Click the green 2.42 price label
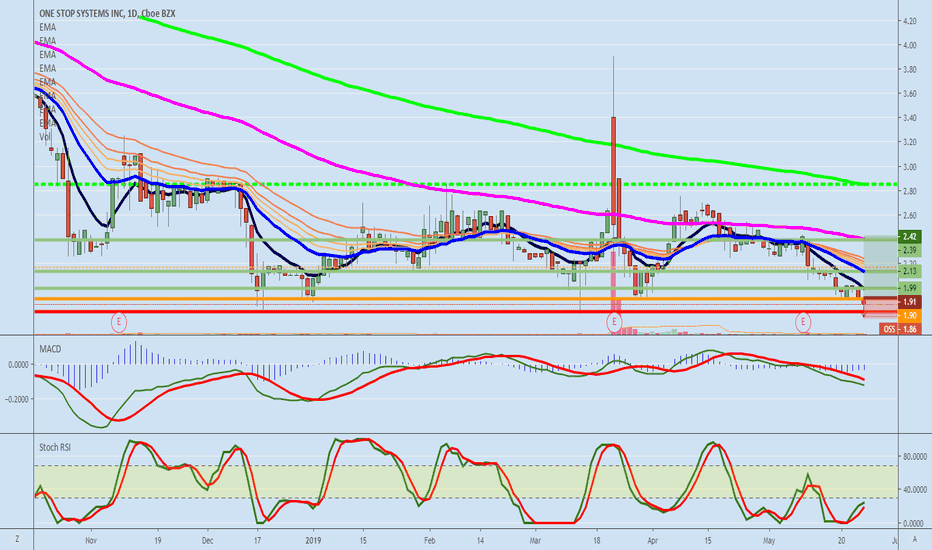Screen dimensions: 932x550 pyautogui.click(x=909, y=236)
